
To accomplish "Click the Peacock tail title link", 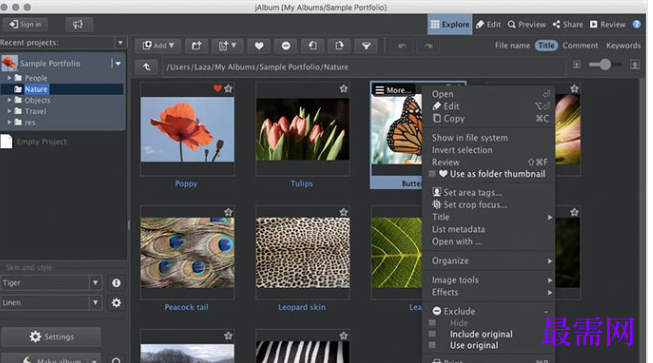I will 186,307.
